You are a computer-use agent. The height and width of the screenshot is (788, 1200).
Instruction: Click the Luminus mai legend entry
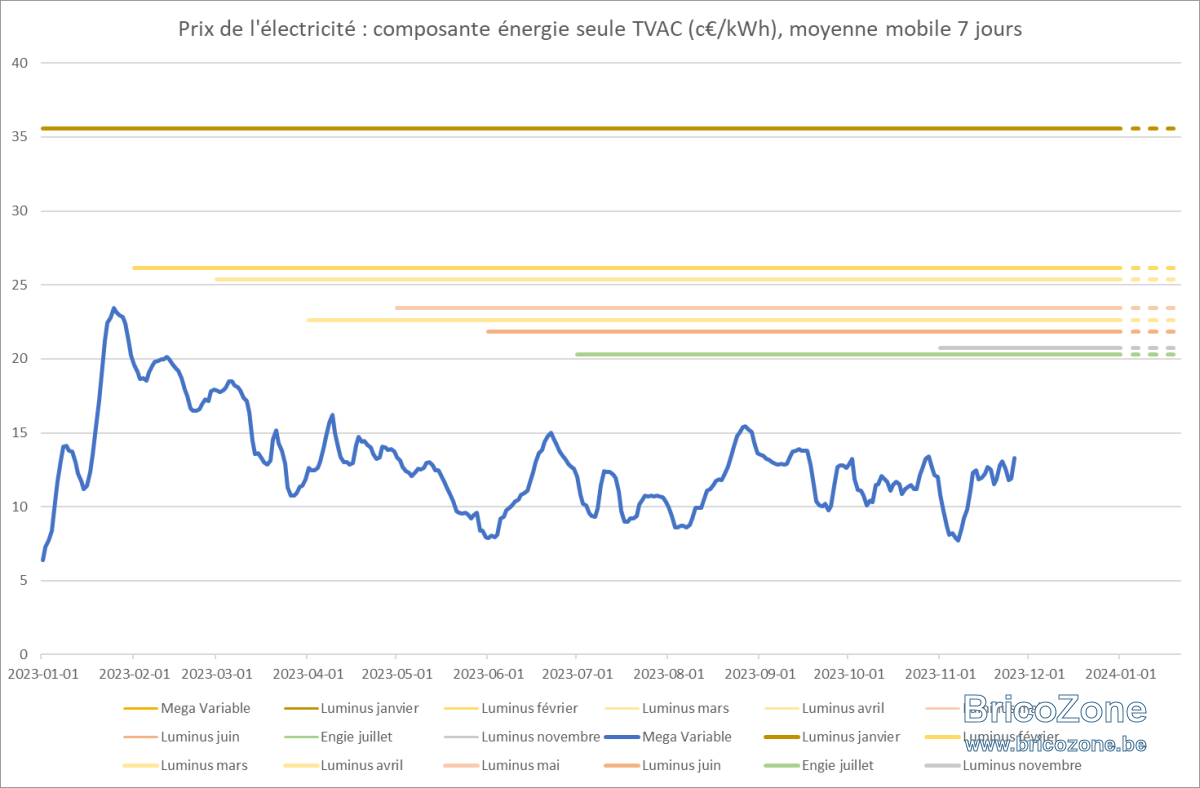pos(500,765)
